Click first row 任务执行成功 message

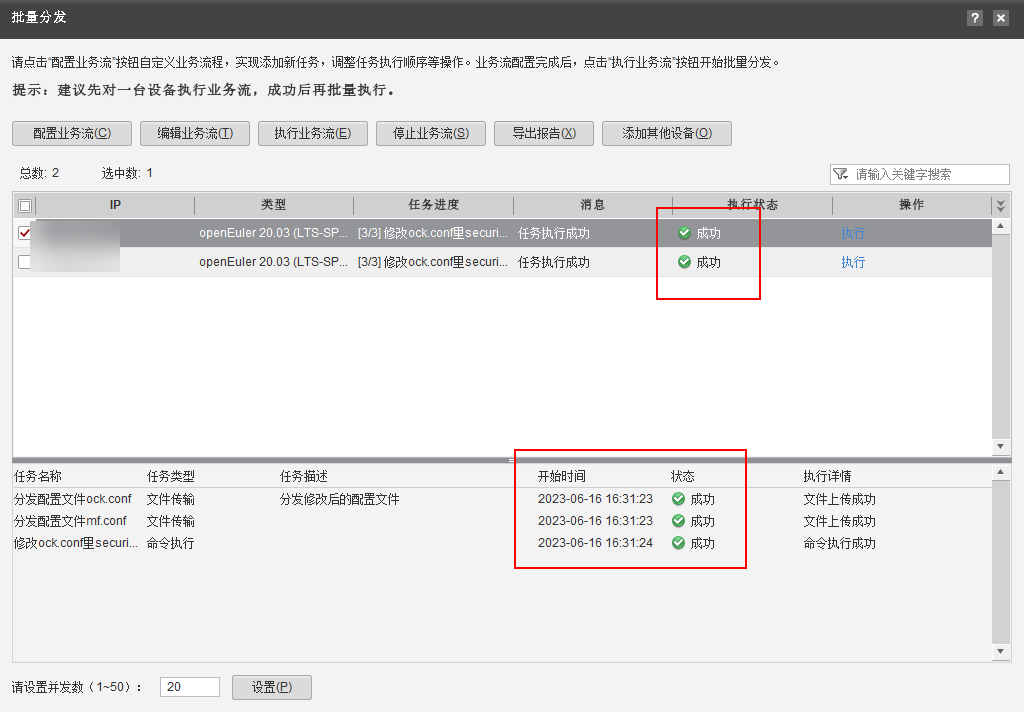(554, 233)
